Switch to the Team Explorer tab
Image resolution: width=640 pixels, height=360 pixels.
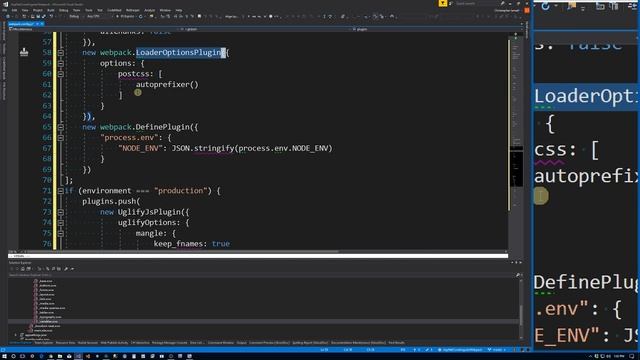click(x=44, y=343)
